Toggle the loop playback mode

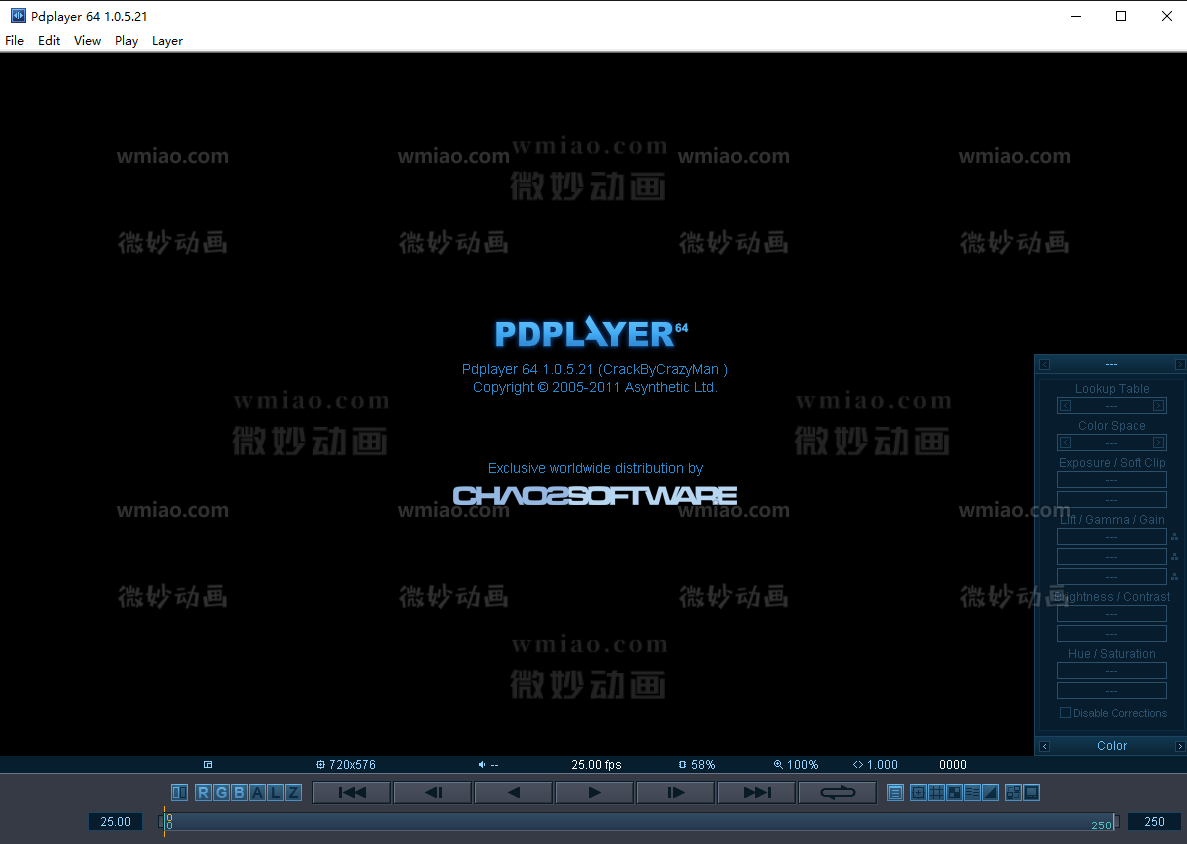pyautogui.click(x=837, y=792)
